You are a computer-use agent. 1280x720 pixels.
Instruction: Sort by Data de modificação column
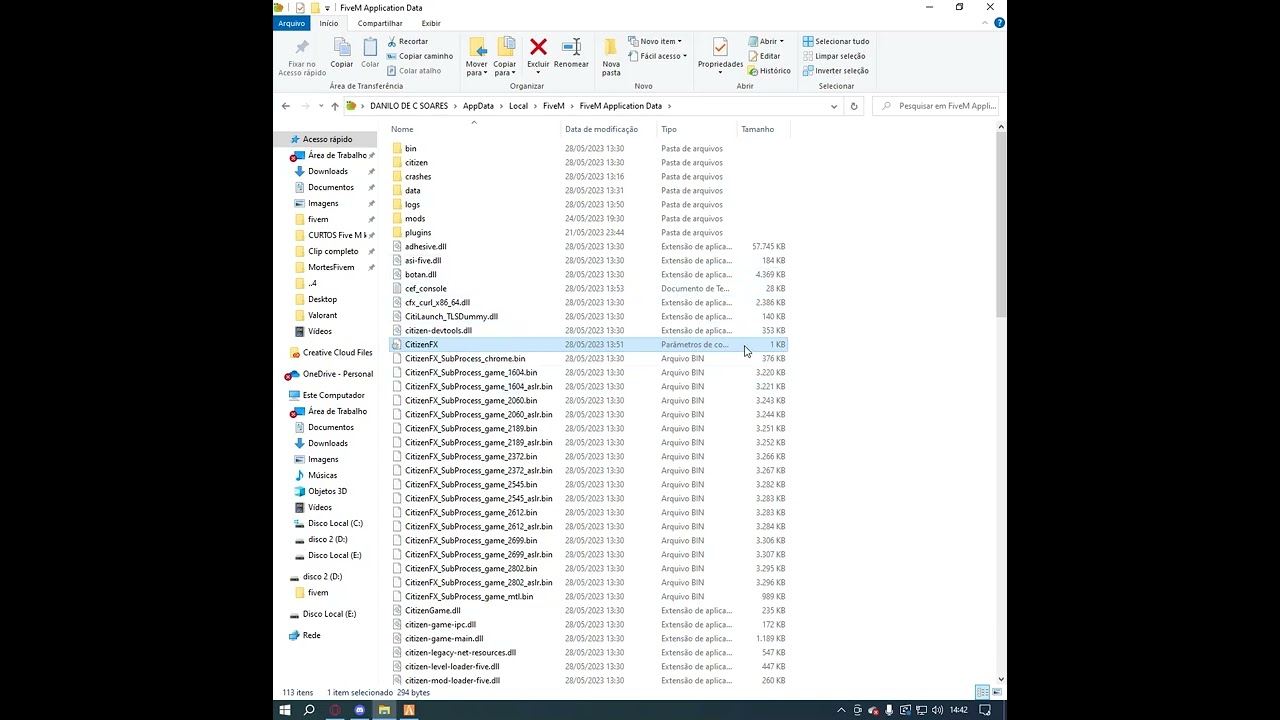point(601,129)
